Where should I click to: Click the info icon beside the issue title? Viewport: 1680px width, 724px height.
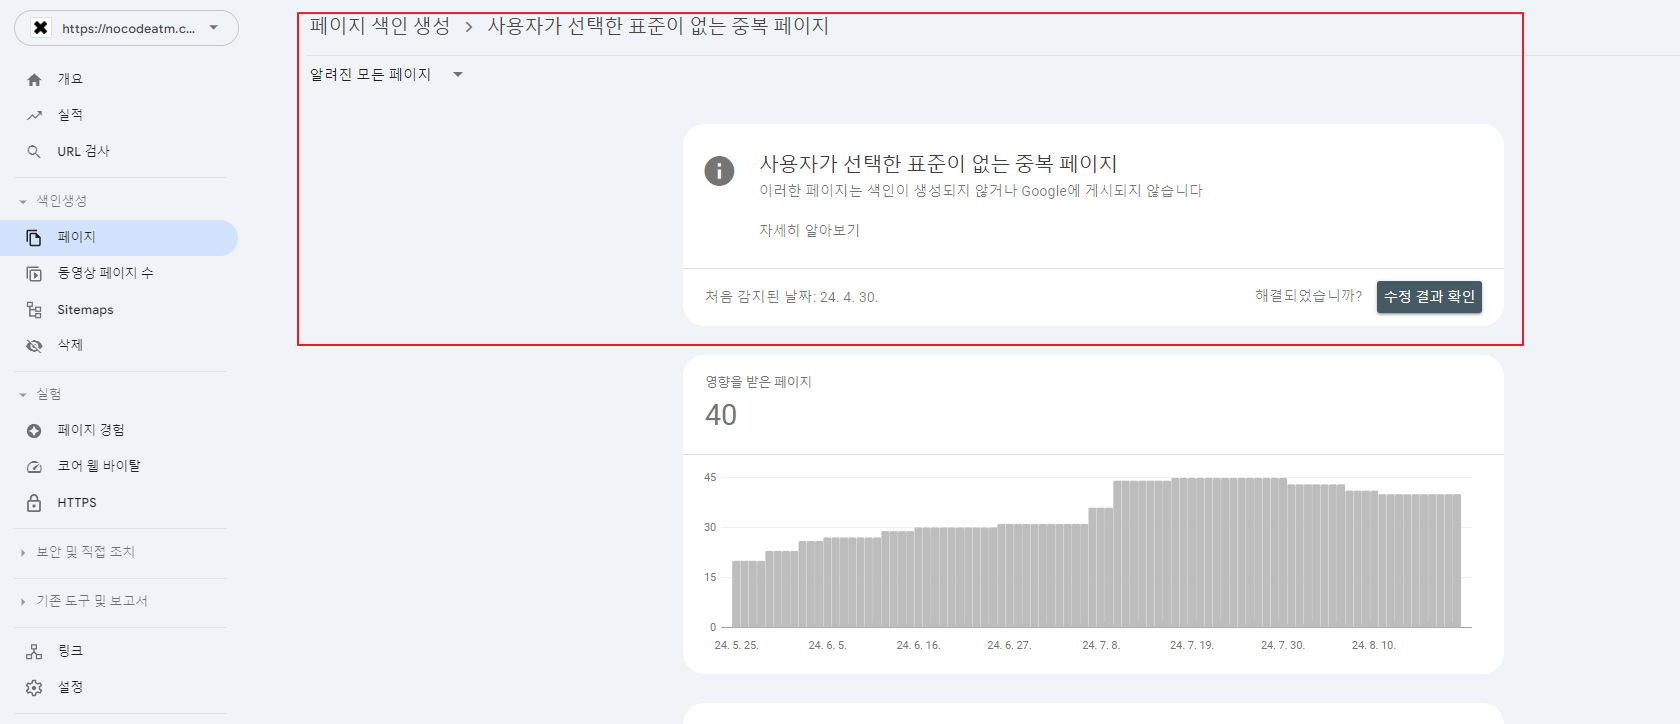(x=719, y=171)
